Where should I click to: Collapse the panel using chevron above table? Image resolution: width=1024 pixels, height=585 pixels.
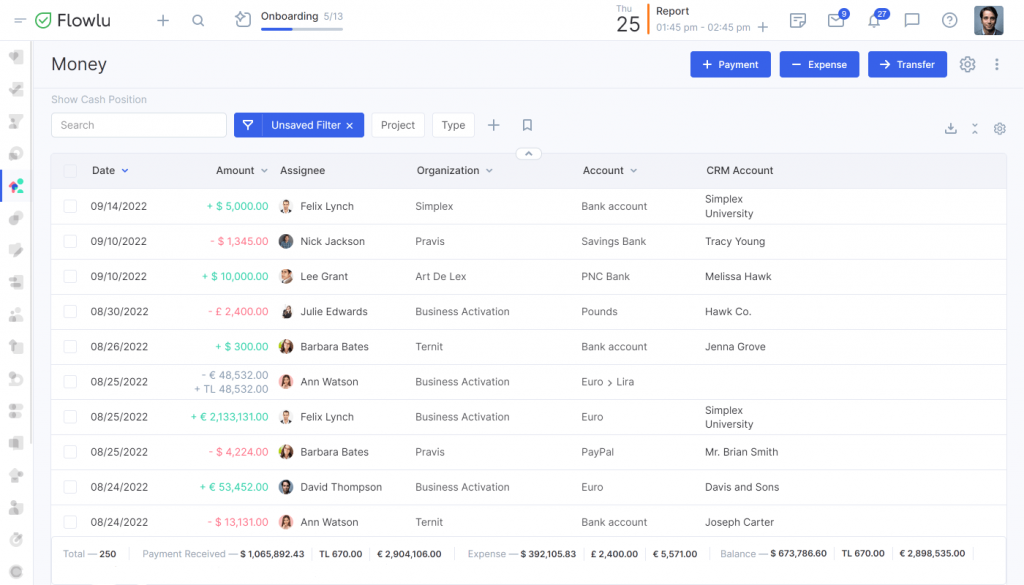(x=529, y=153)
